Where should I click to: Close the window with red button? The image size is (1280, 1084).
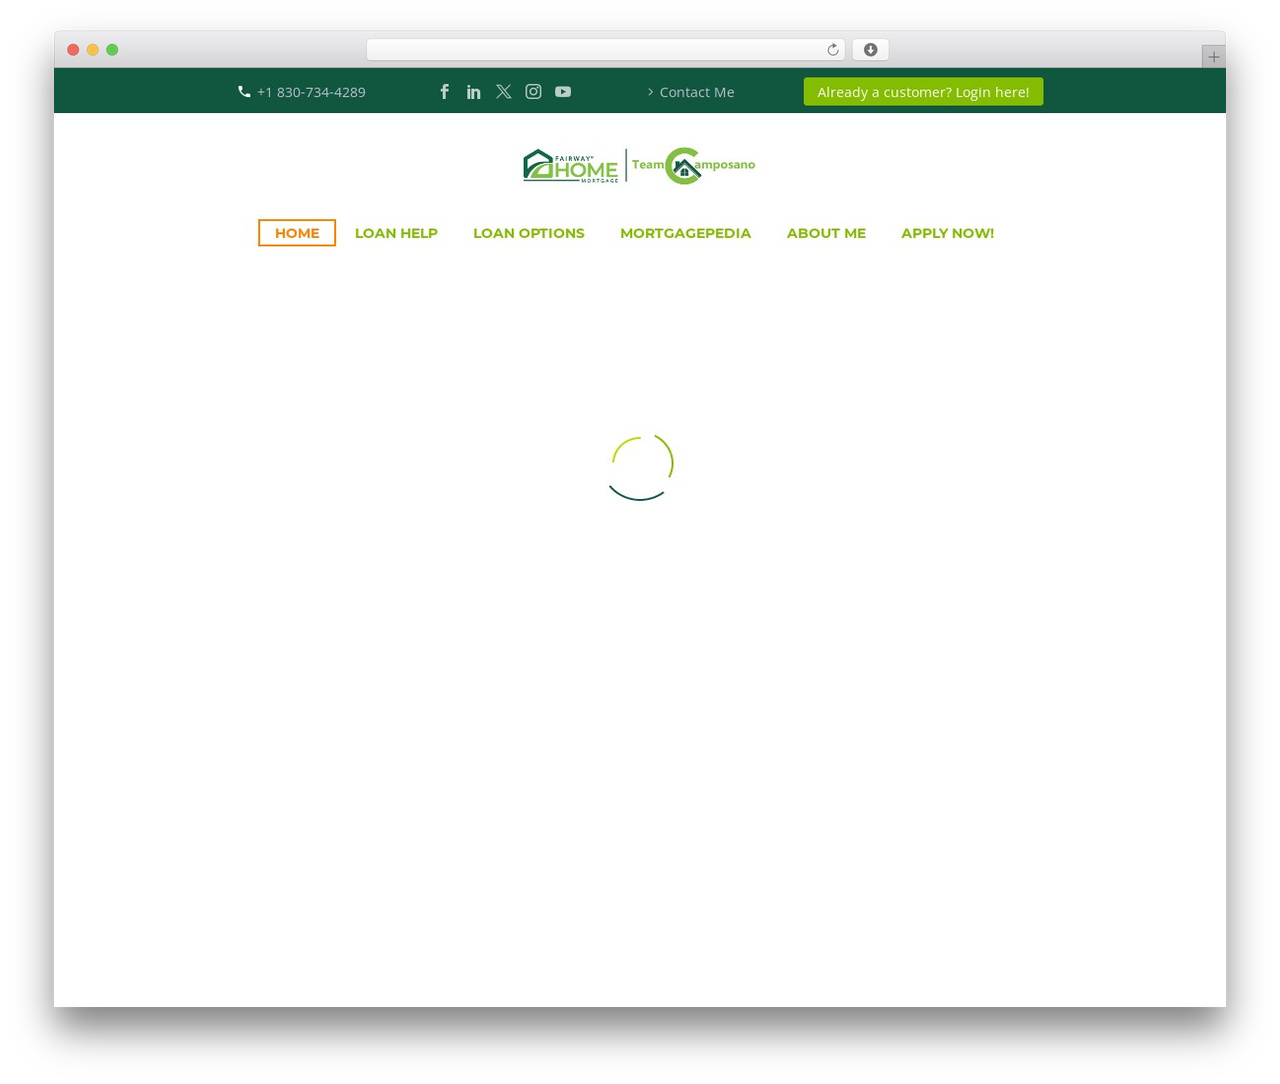(73, 50)
